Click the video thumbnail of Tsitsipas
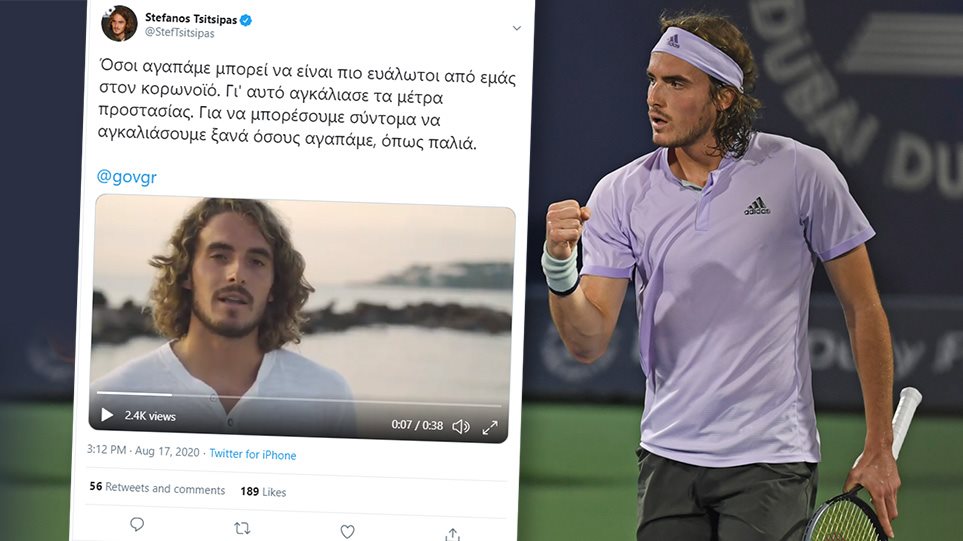 pyautogui.click(x=300, y=300)
